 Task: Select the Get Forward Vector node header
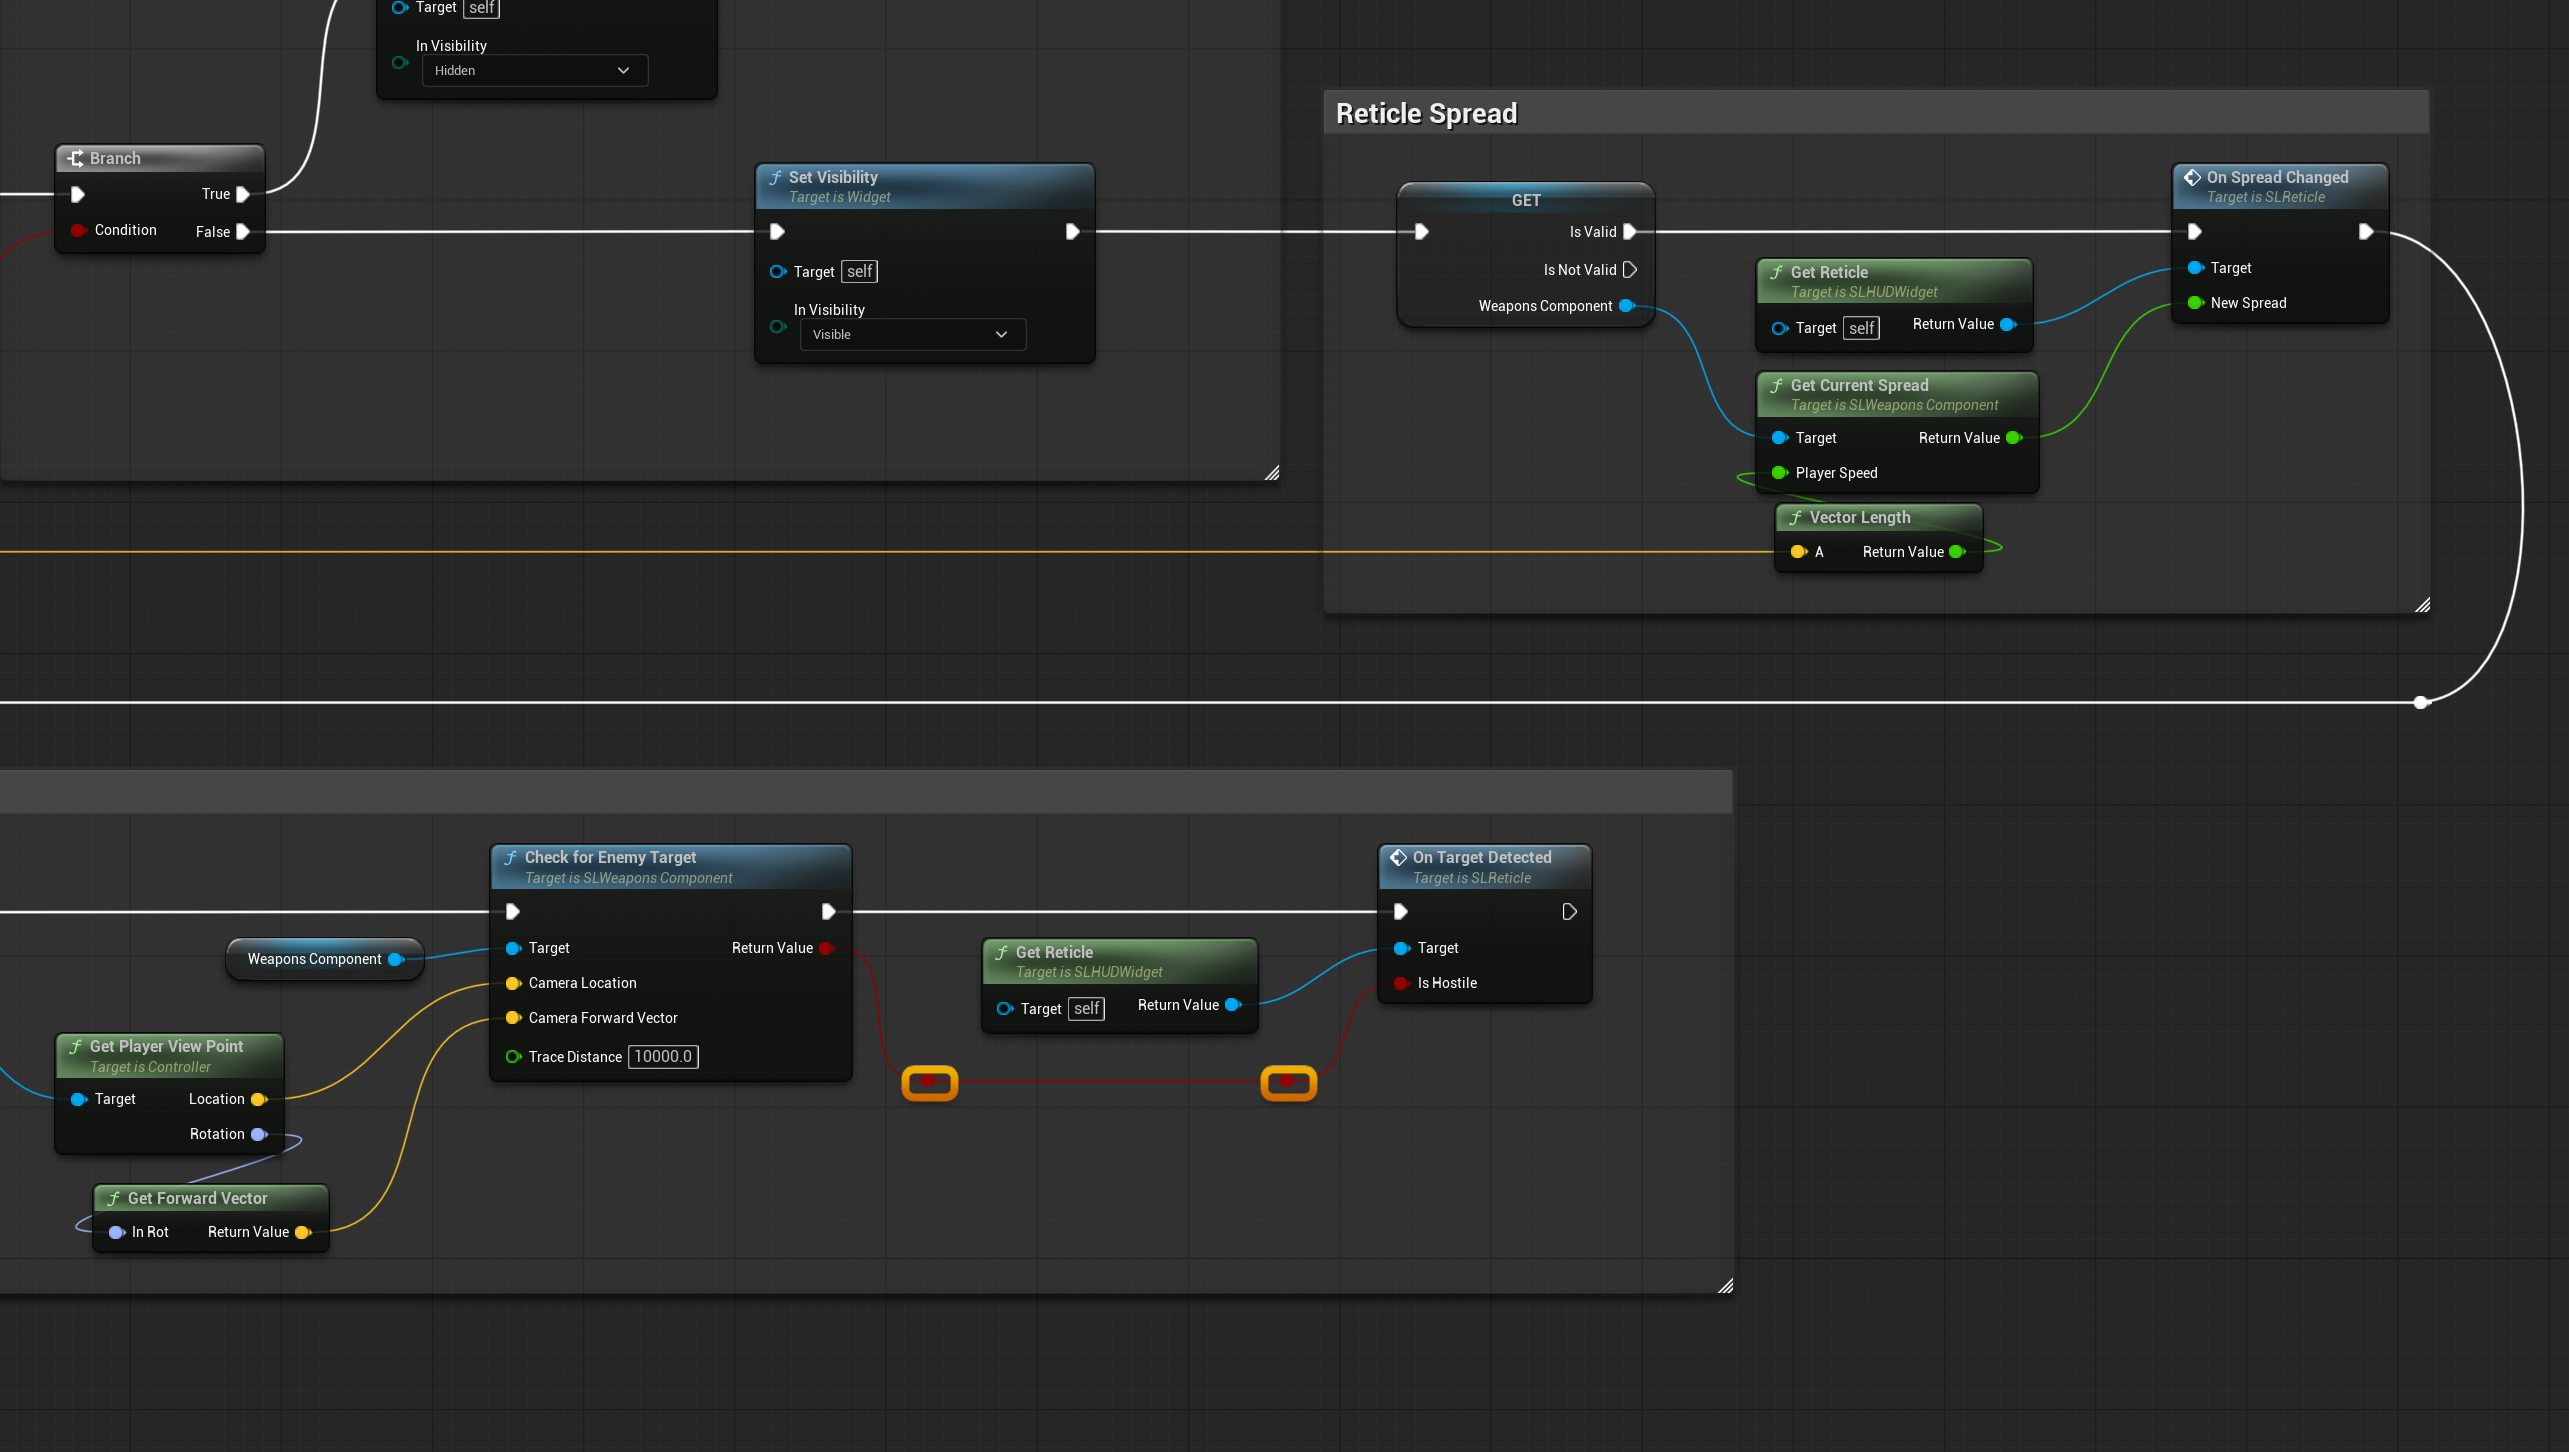point(211,1199)
